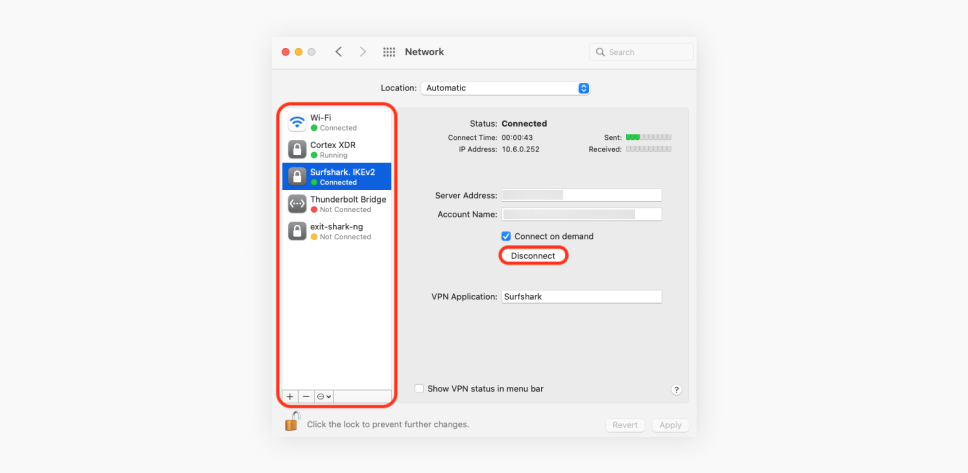The image size is (968, 473).
Task: Click the Disconnect button
Action: pos(533,256)
